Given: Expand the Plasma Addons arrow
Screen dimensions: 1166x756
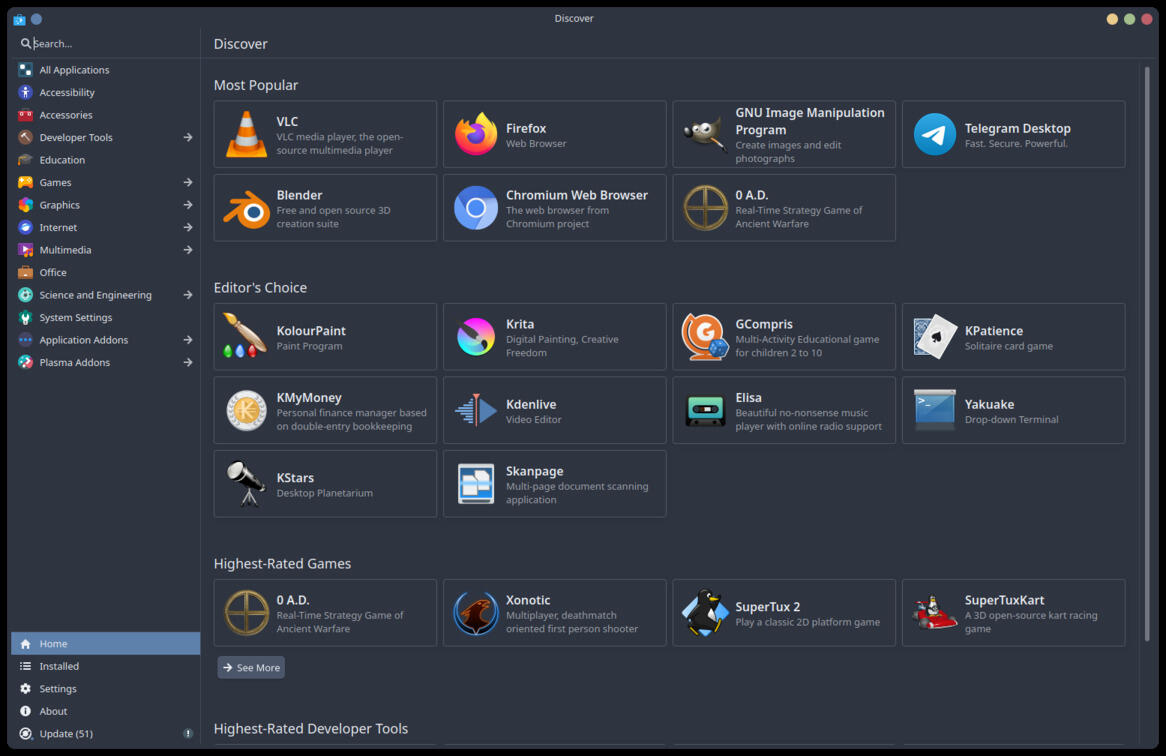Looking at the screenshot, I should click(188, 363).
